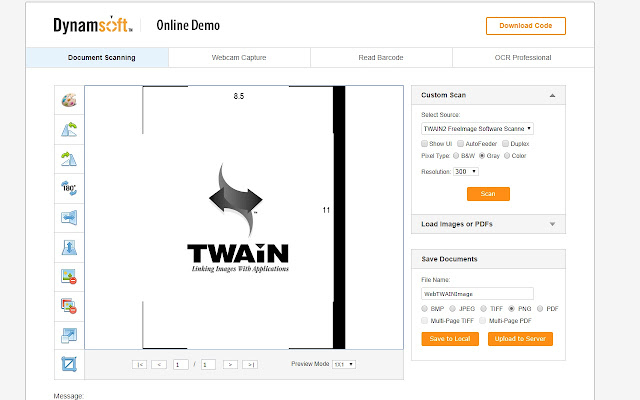Choose TIFF file format

pos(484,309)
